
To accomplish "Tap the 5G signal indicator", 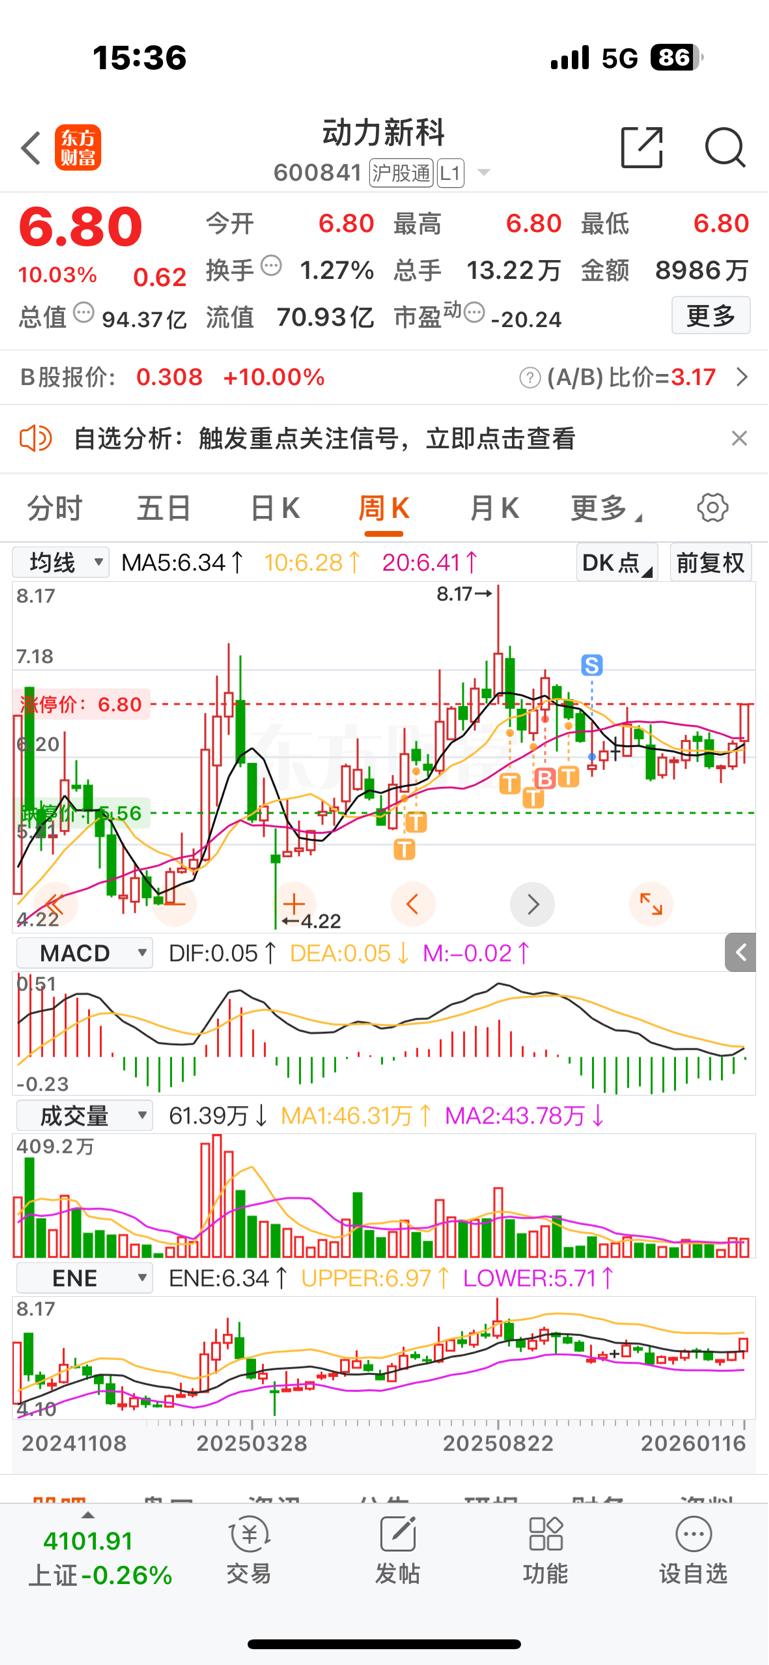I will tap(620, 58).
